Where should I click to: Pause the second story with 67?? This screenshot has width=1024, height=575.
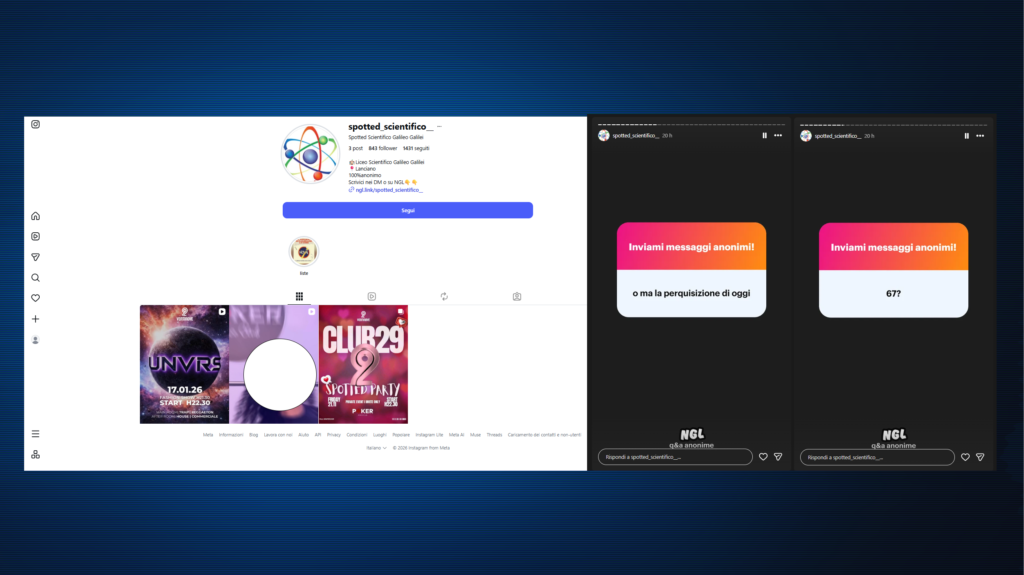(967, 136)
